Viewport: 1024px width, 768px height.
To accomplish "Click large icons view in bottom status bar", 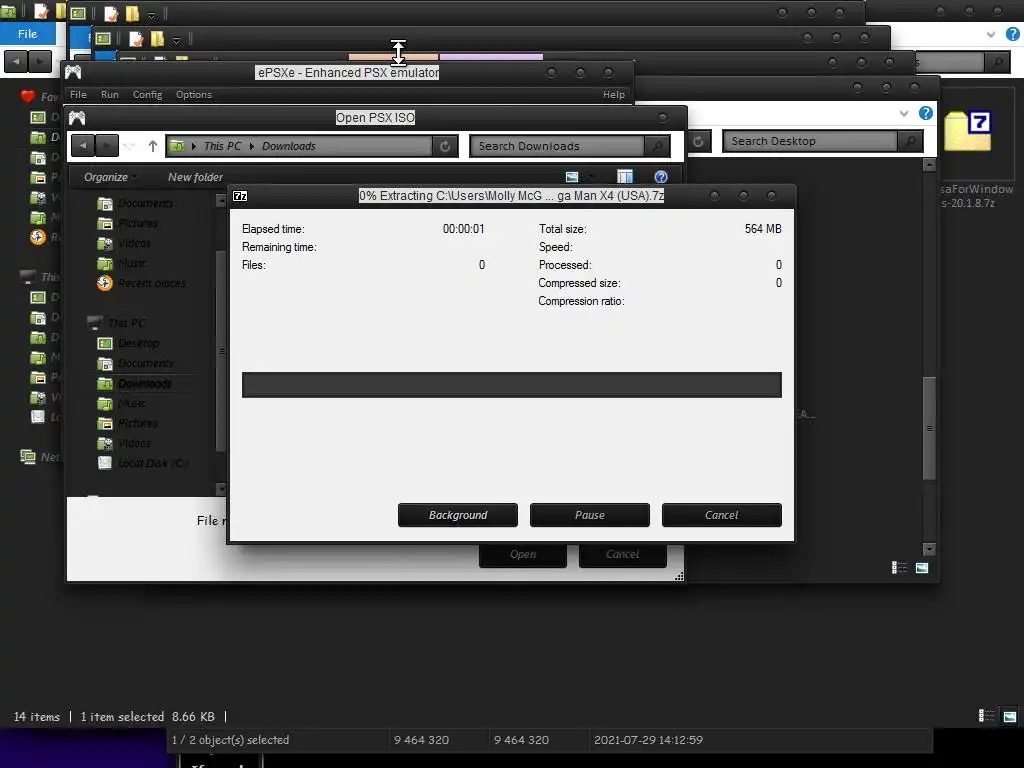I will coord(1010,716).
